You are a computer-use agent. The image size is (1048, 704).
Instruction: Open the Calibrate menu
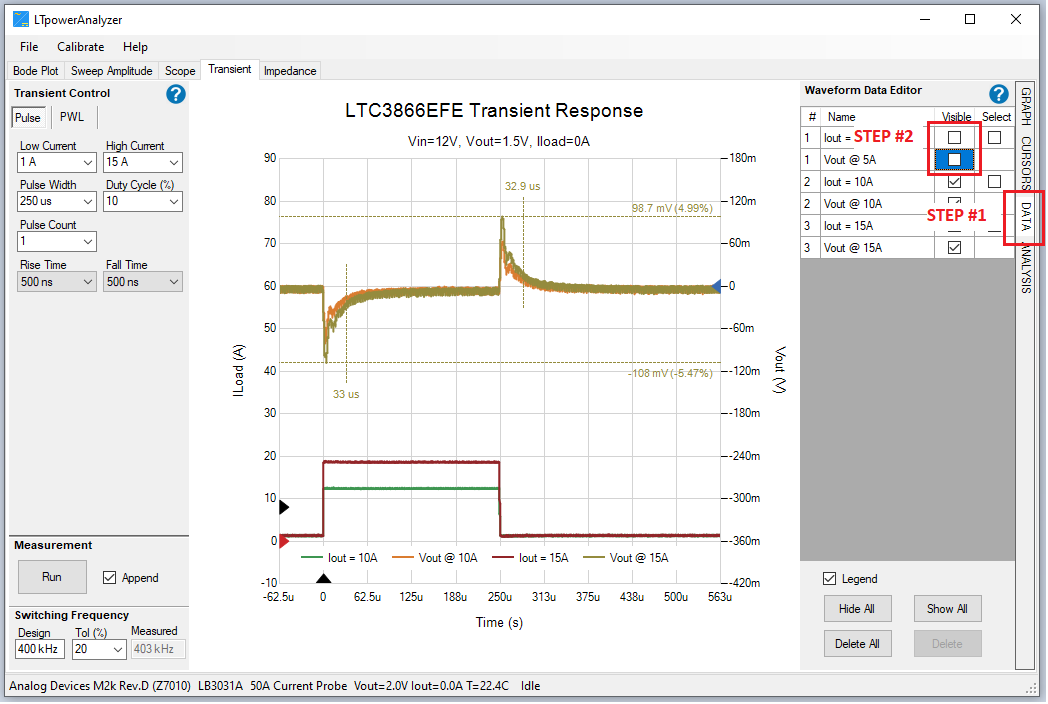[80, 46]
